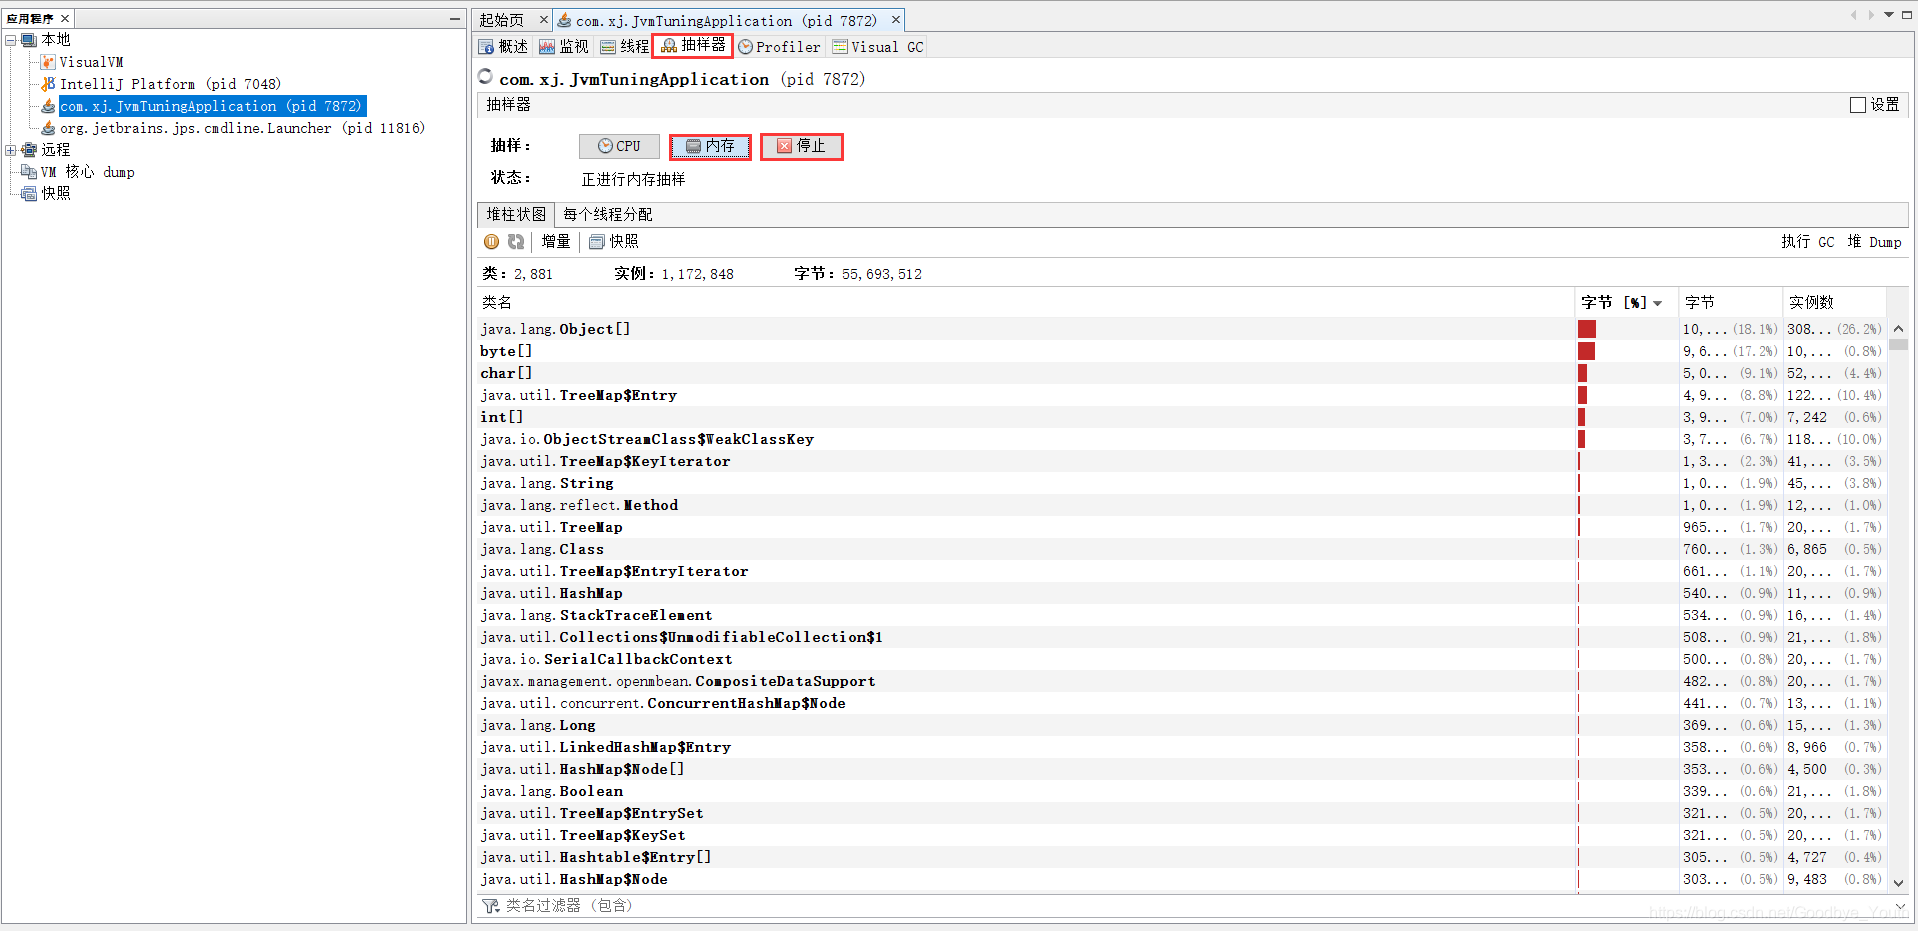This screenshot has height=931, width=1918.
Task: Click the 远程 (remote) hosts icon
Action: [x=29, y=150]
